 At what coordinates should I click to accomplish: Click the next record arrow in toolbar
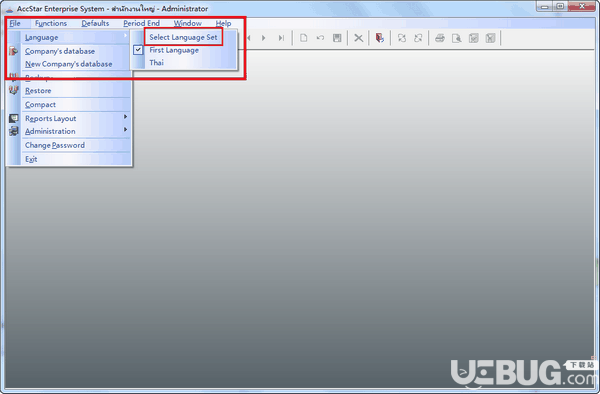pyautogui.click(x=263, y=38)
